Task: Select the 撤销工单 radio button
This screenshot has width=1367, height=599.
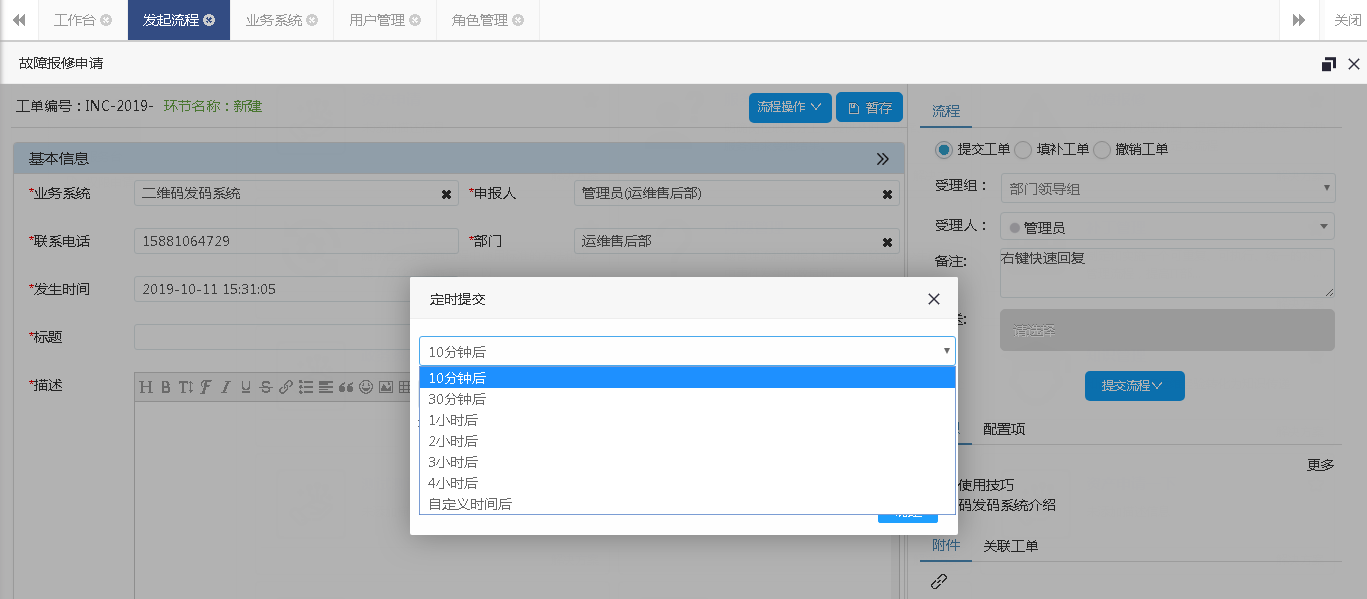Action: (1102, 150)
